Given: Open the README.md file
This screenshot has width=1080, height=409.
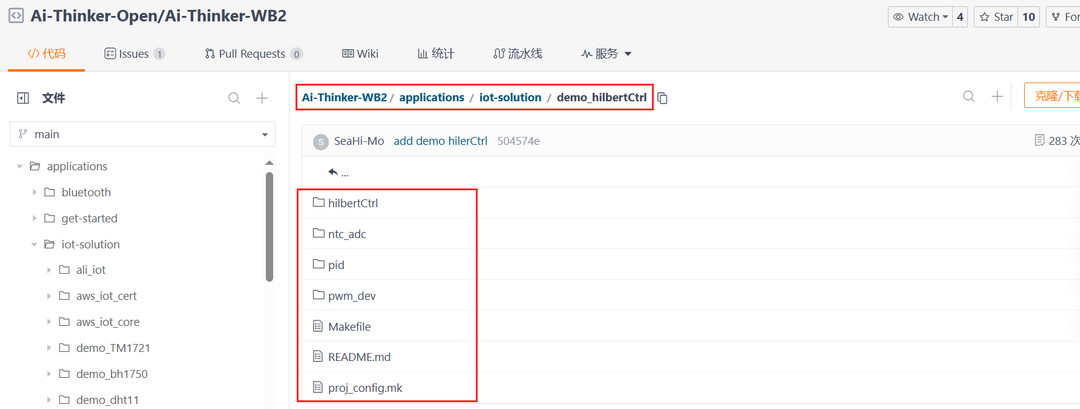Looking at the screenshot, I should coord(360,357).
